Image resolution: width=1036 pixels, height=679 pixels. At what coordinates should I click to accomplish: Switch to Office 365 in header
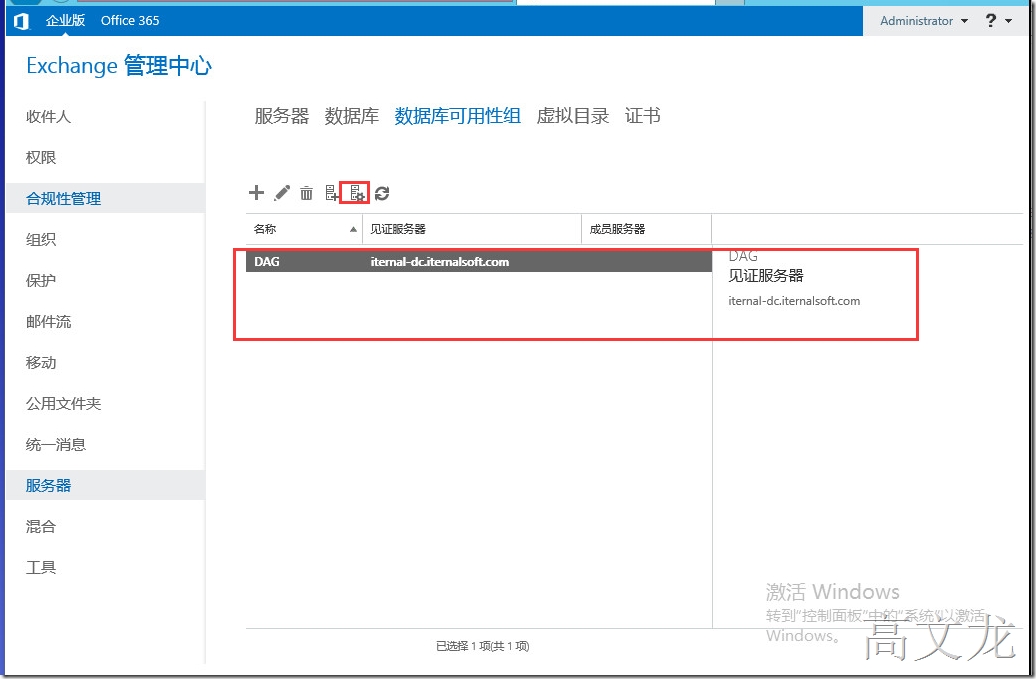[x=130, y=20]
